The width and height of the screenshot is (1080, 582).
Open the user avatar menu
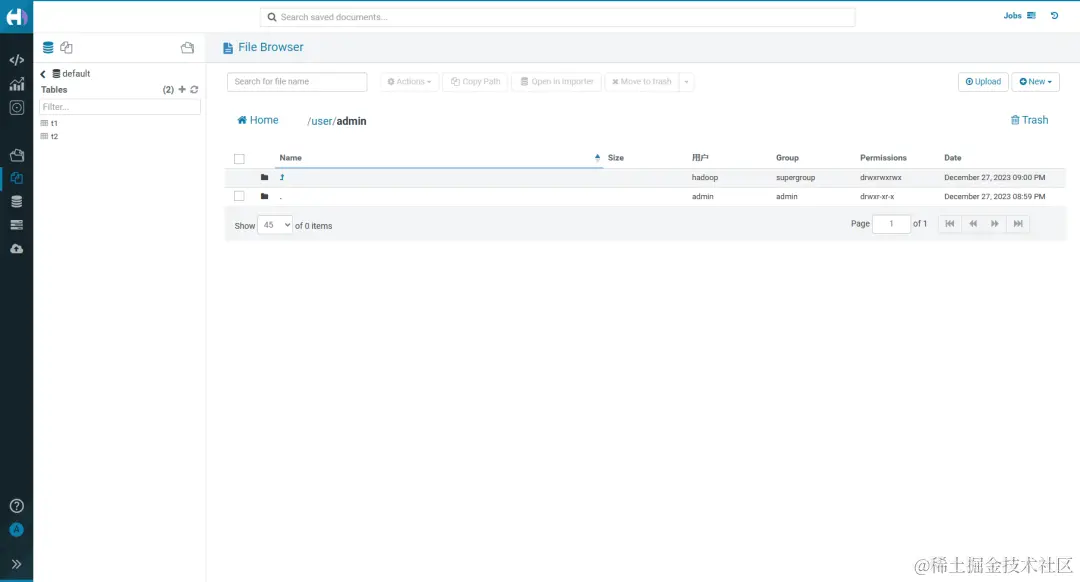pos(17,530)
